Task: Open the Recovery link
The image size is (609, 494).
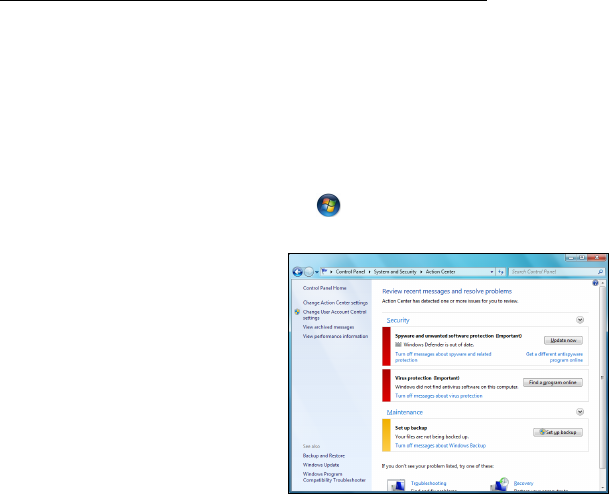Action: point(523,484)
